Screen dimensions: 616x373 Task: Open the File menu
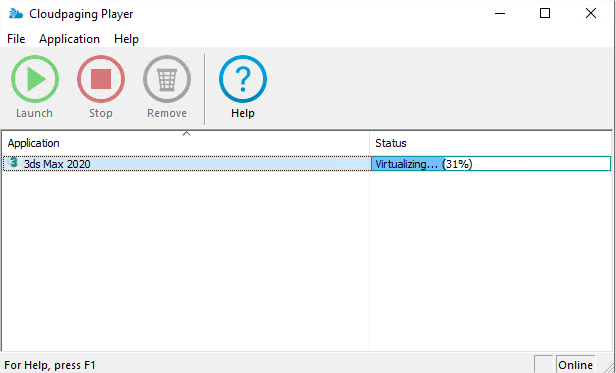tap(16, 39)
